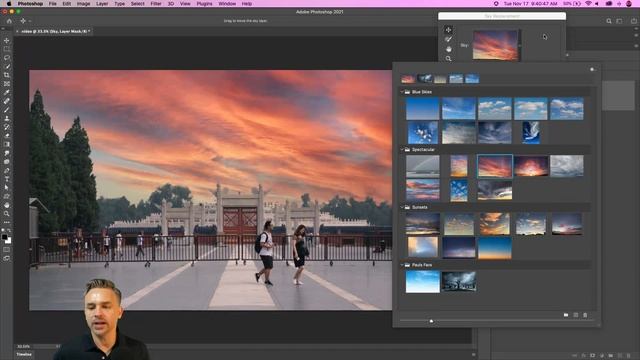This screenshot has height=360, width=640.
Task: Select the Rectangular Marquee tool
Action: (7, 49)
